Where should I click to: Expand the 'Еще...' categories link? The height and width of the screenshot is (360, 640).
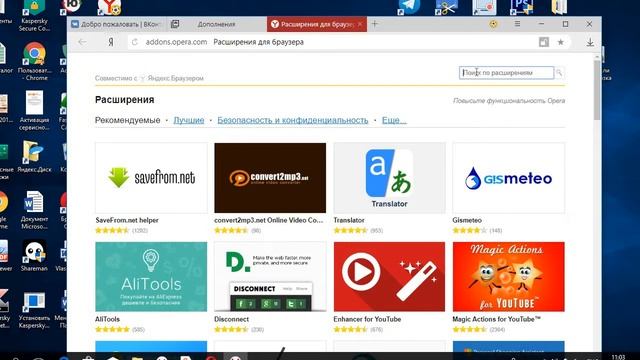[x=394, y=120]
